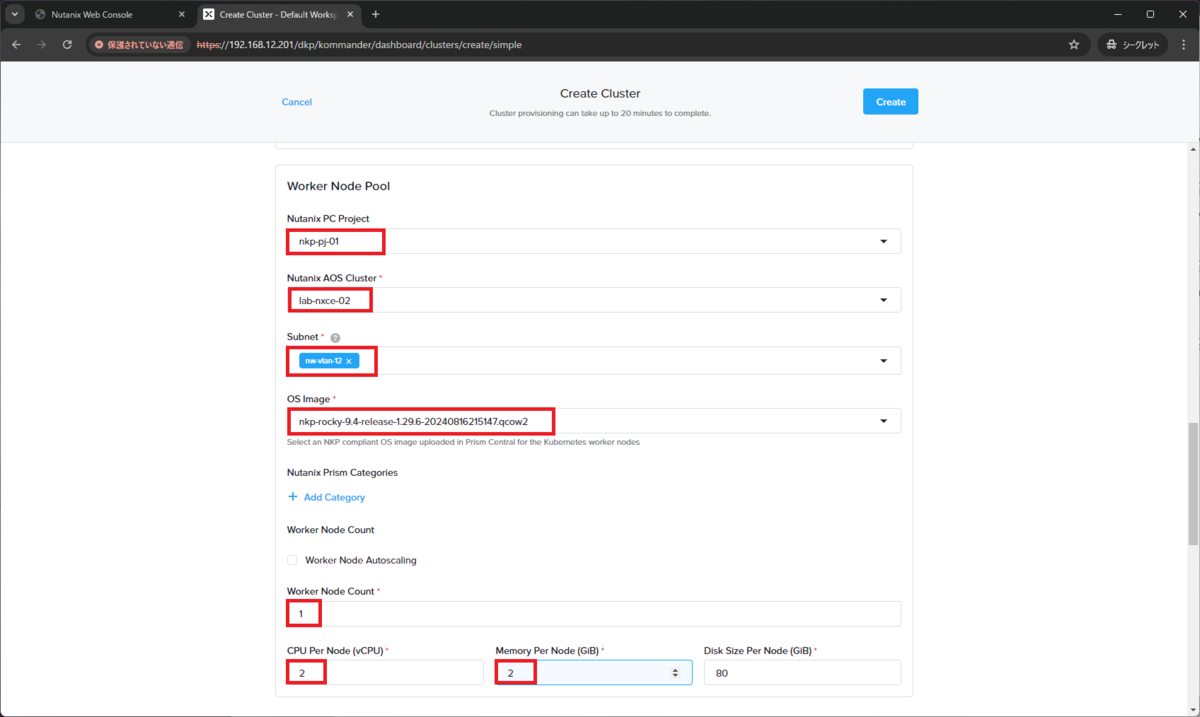Close the Create Cluster tab
This screenshot has width=1200, height=717.
(348, 15)
